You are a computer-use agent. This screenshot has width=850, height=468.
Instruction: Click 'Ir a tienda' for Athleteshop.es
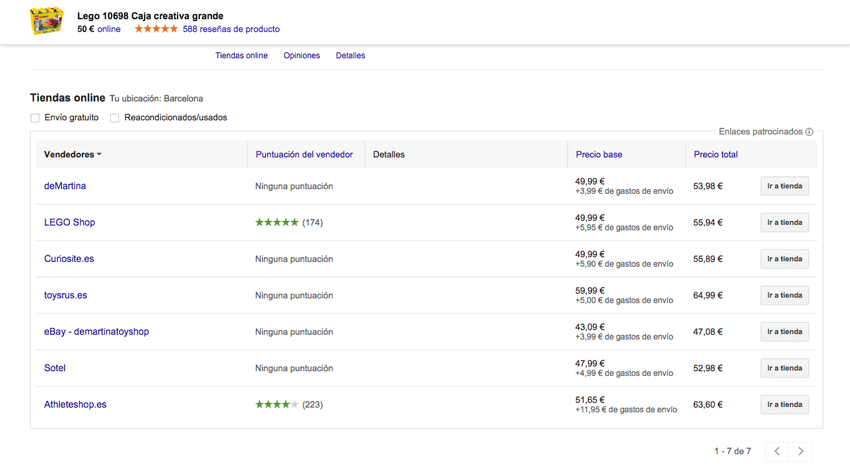784,405
